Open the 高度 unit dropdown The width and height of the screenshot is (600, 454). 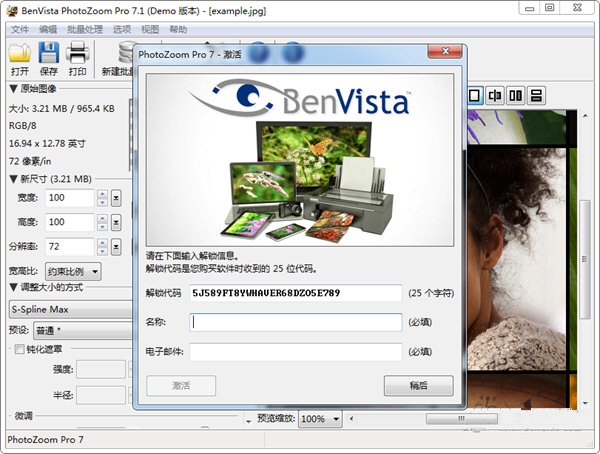[116, 222]
